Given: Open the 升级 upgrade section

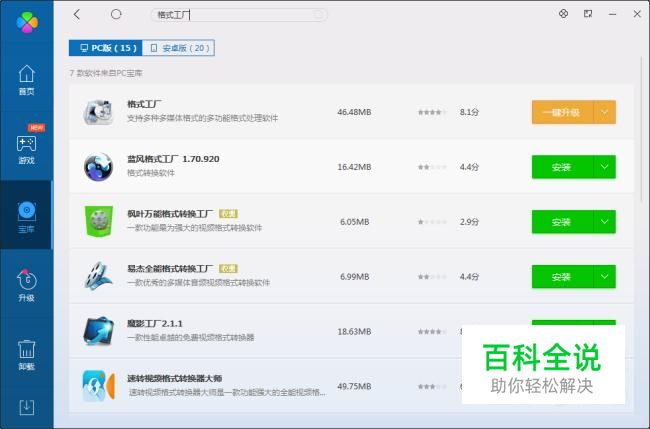Looking at the screenshot, I should tap(27, 286).
